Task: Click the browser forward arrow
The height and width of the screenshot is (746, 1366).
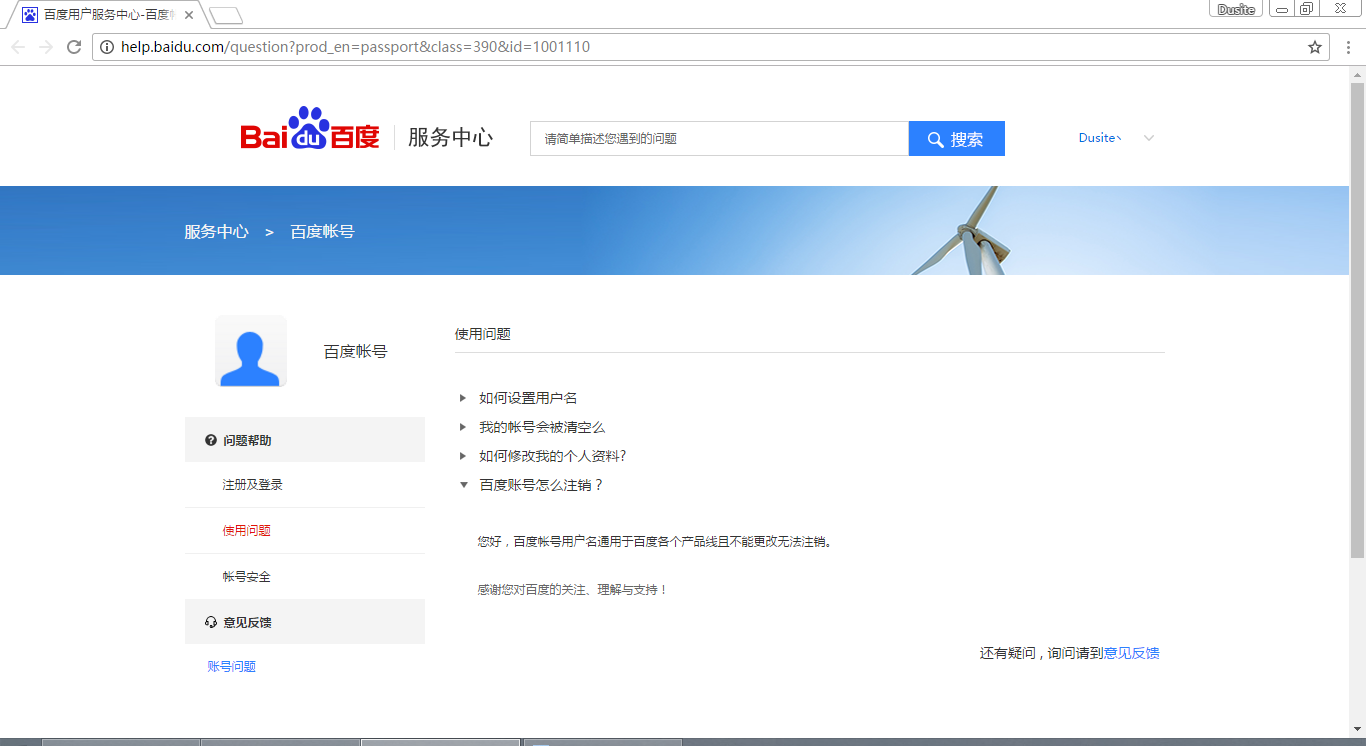Action: point(46,47)
